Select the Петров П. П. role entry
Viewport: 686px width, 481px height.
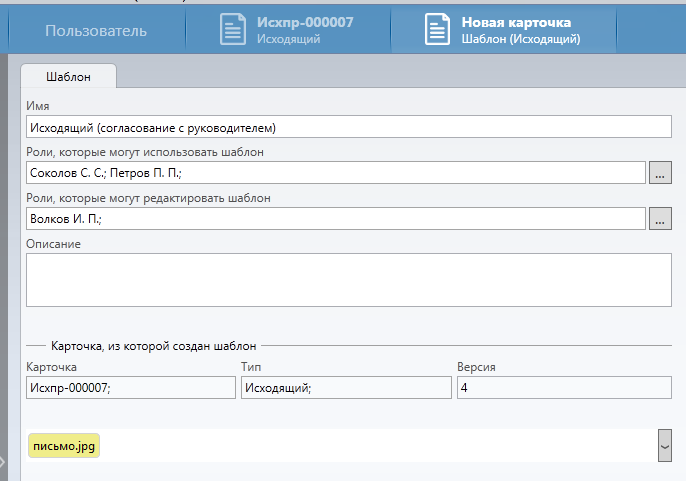[146, 173]
